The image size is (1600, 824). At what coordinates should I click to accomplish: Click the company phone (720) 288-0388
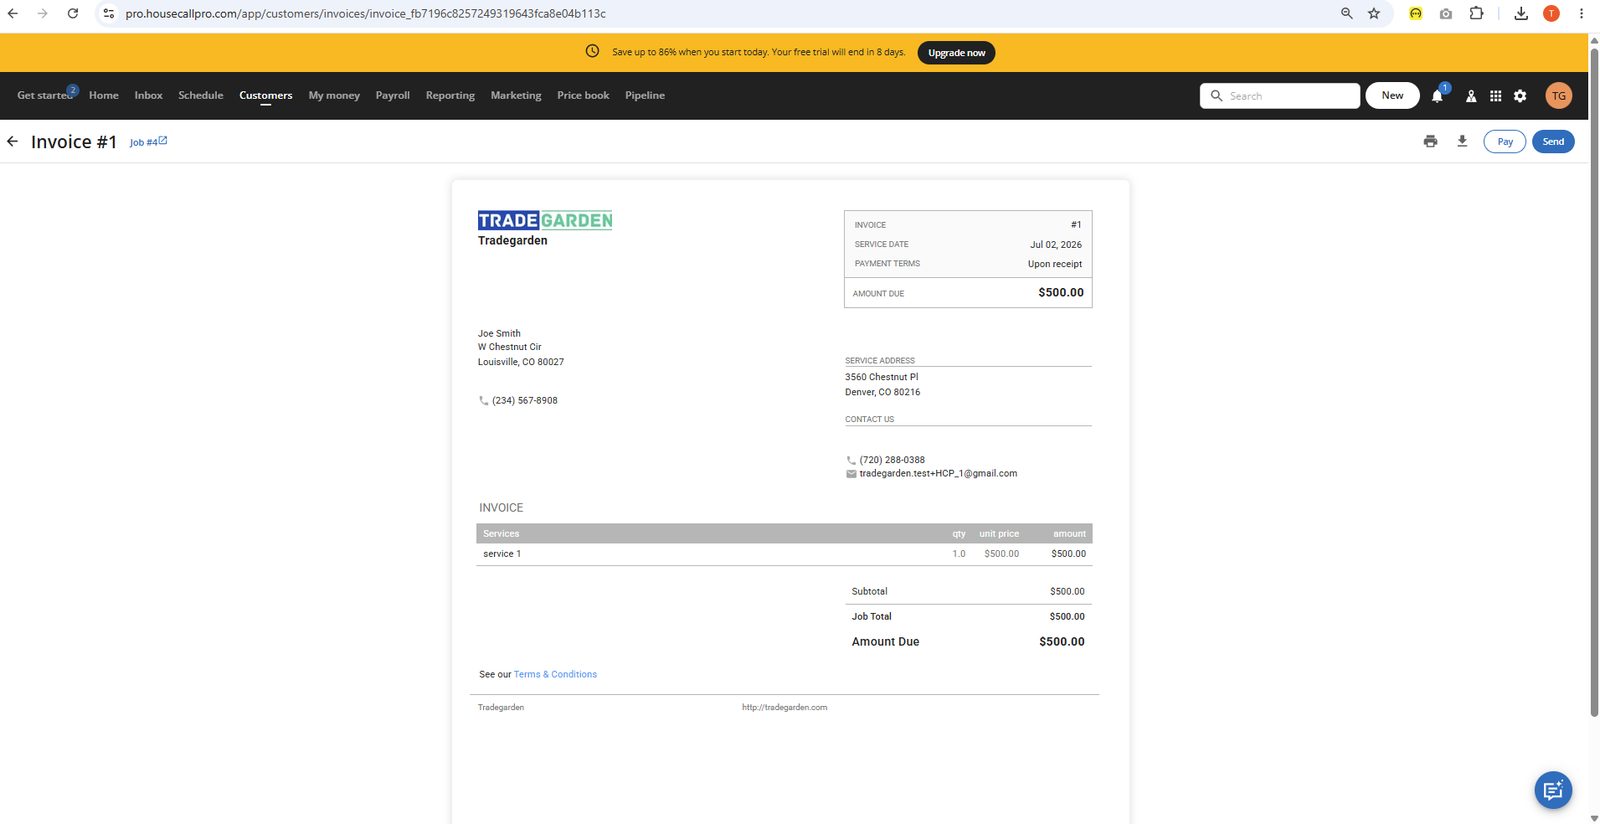click(892, 460)
